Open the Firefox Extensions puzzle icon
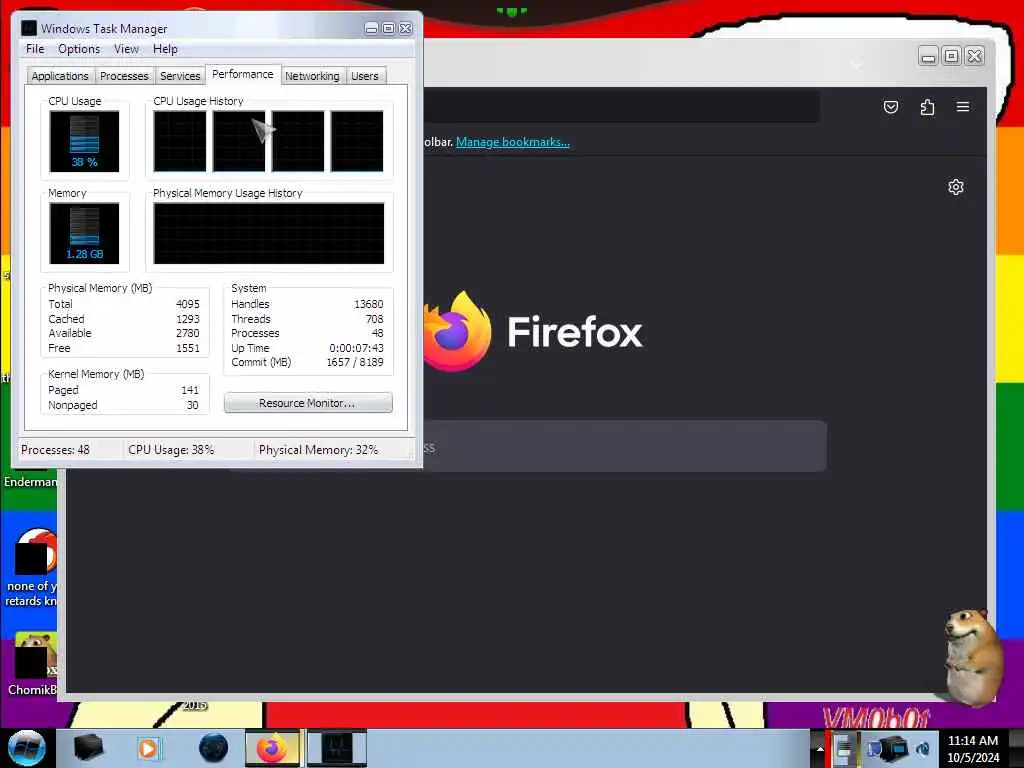 (x=927, y=107)
